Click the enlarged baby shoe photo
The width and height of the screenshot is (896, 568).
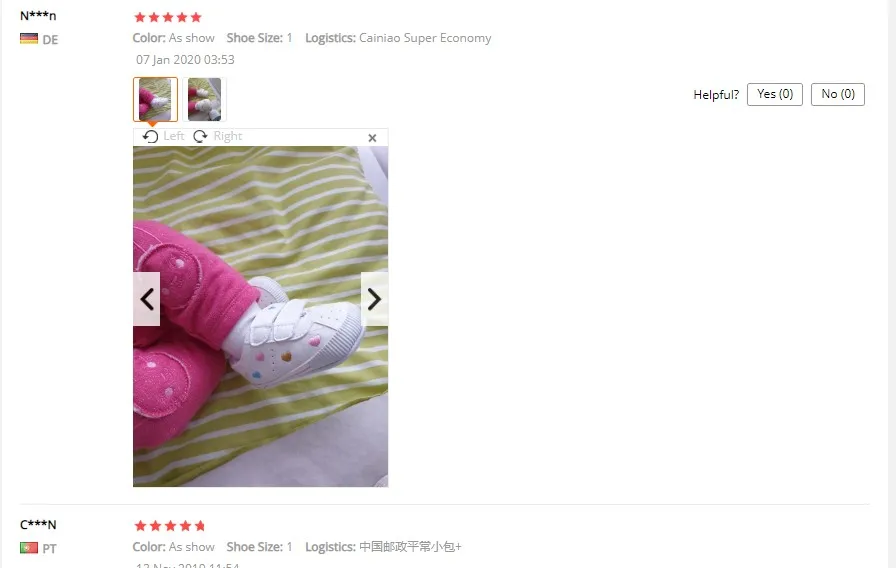[x=261, y=317]
